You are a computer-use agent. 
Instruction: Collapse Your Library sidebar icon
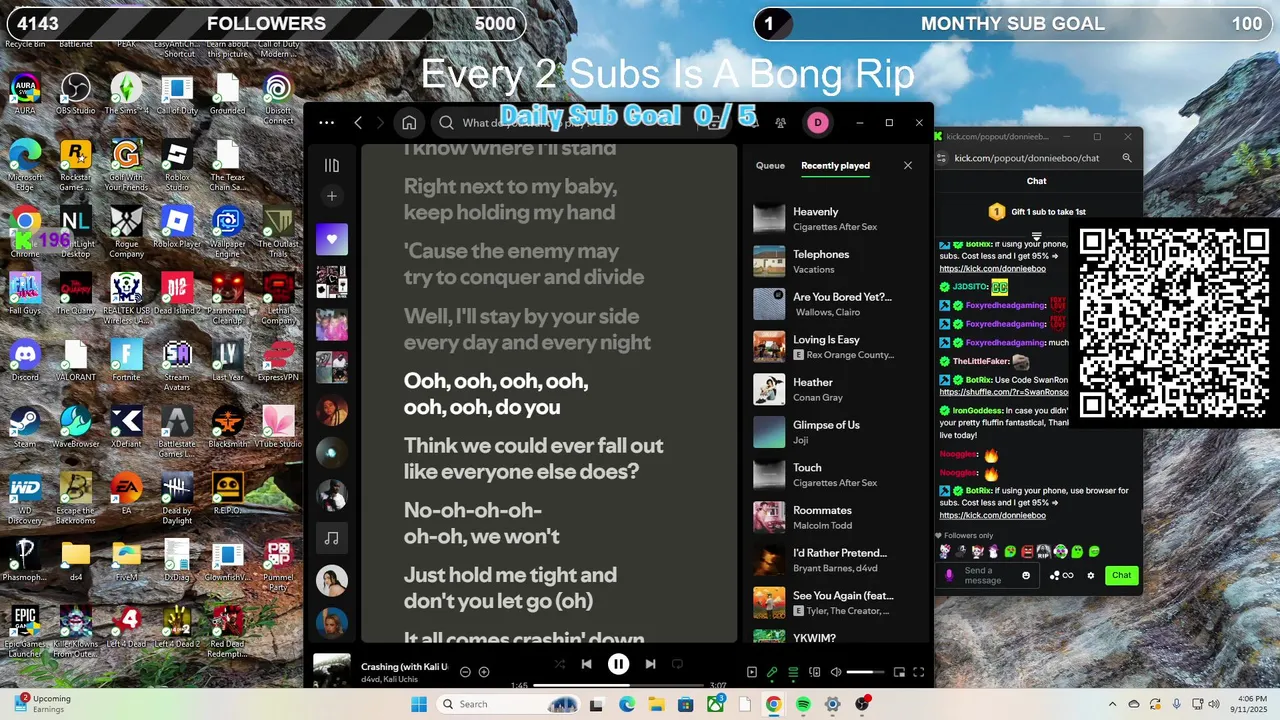tap(332, 166)
